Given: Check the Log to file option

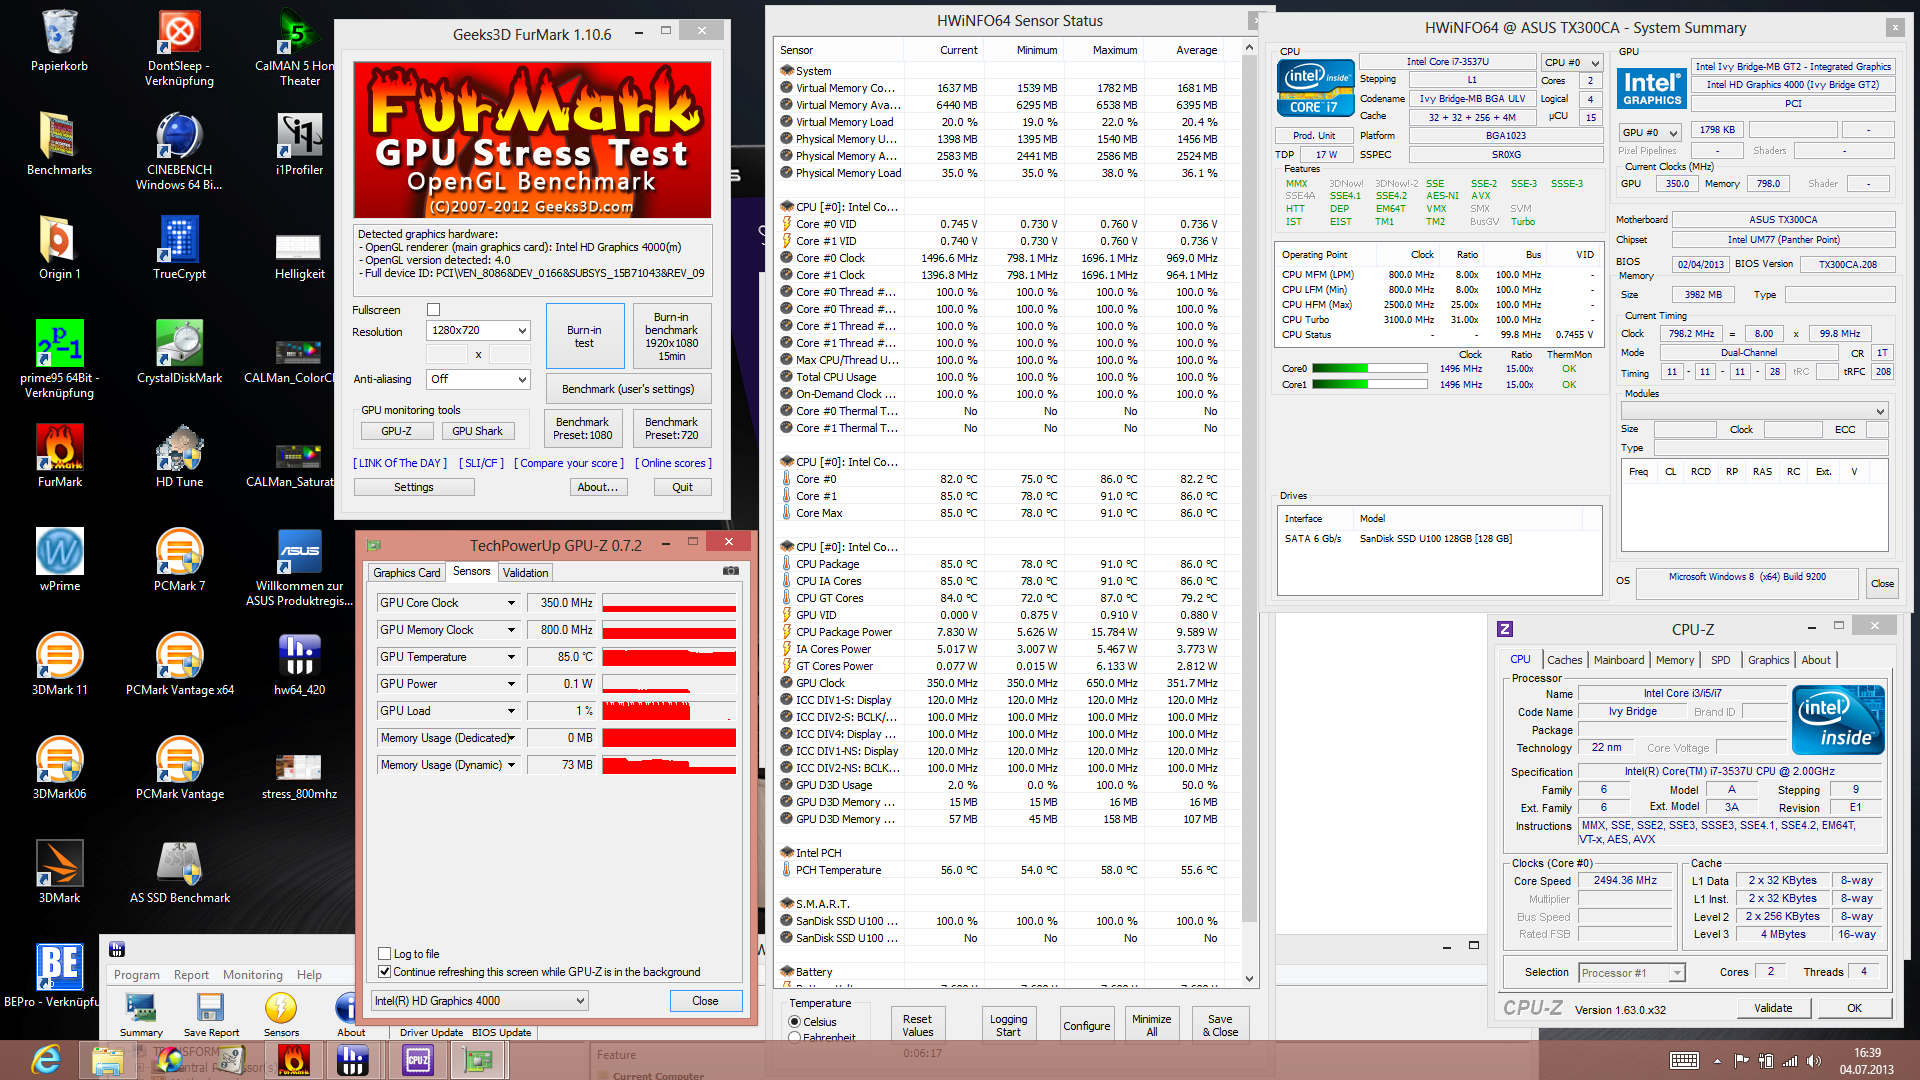Looking at the screenshot, I should (x=385, y=954).
